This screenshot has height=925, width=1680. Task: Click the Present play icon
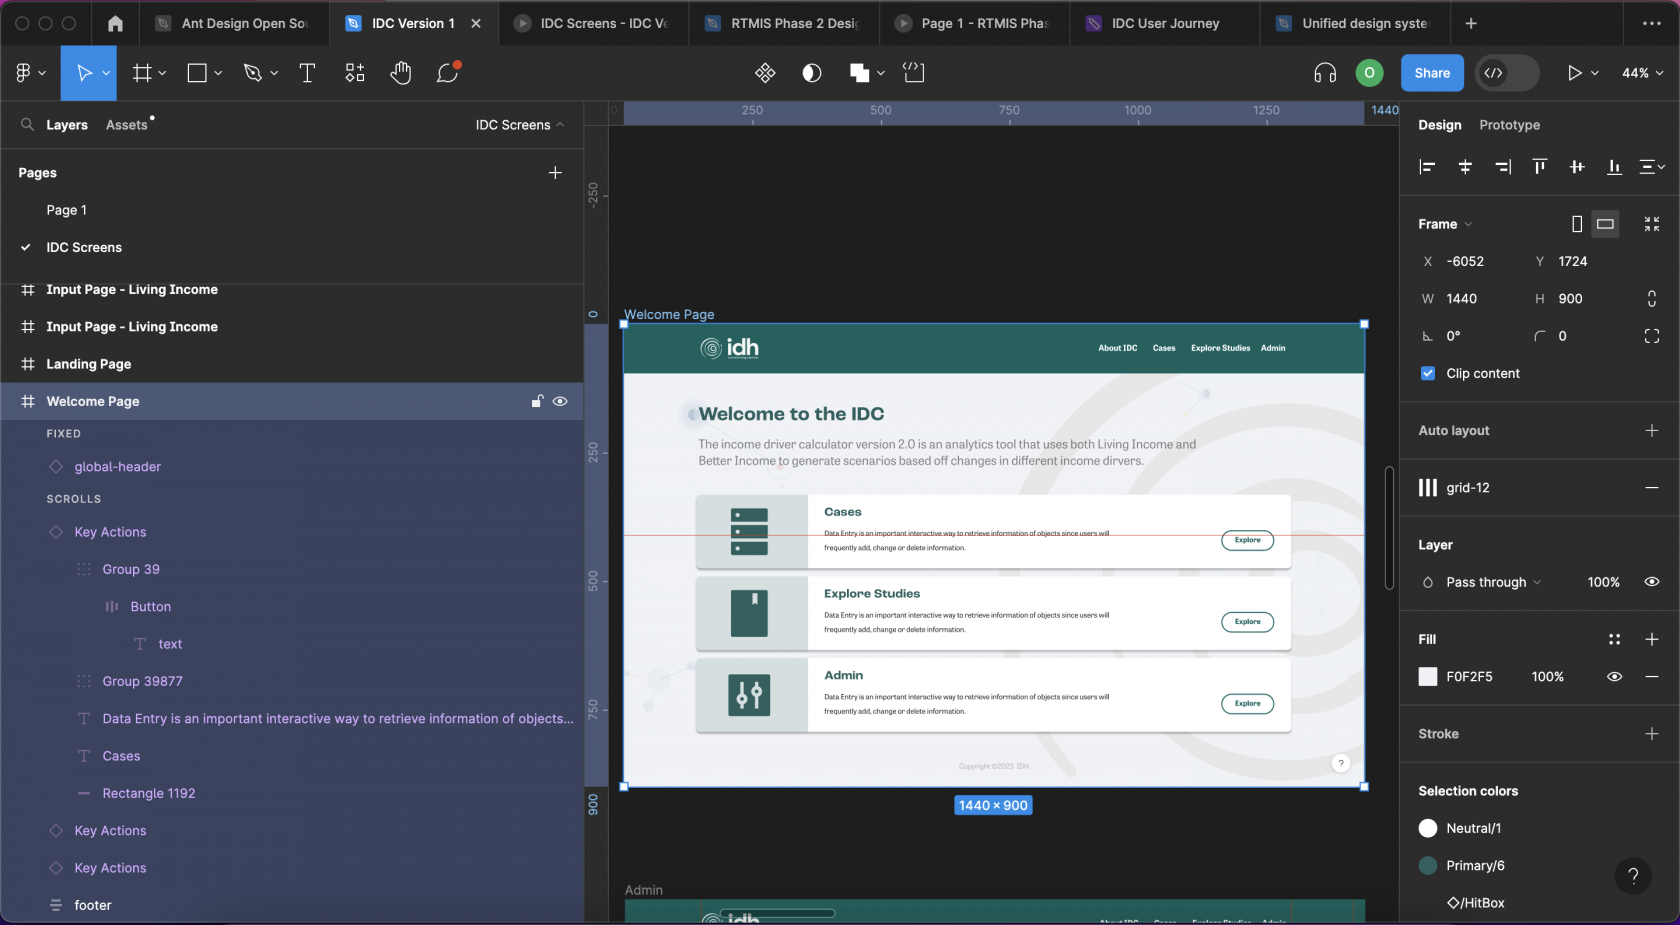1574,73
